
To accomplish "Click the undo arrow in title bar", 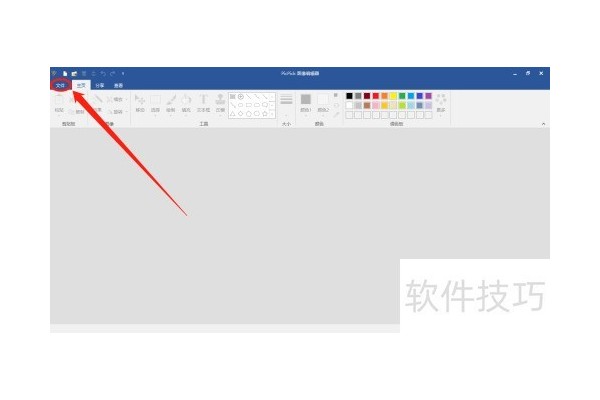I will click(x=103, y=73).
